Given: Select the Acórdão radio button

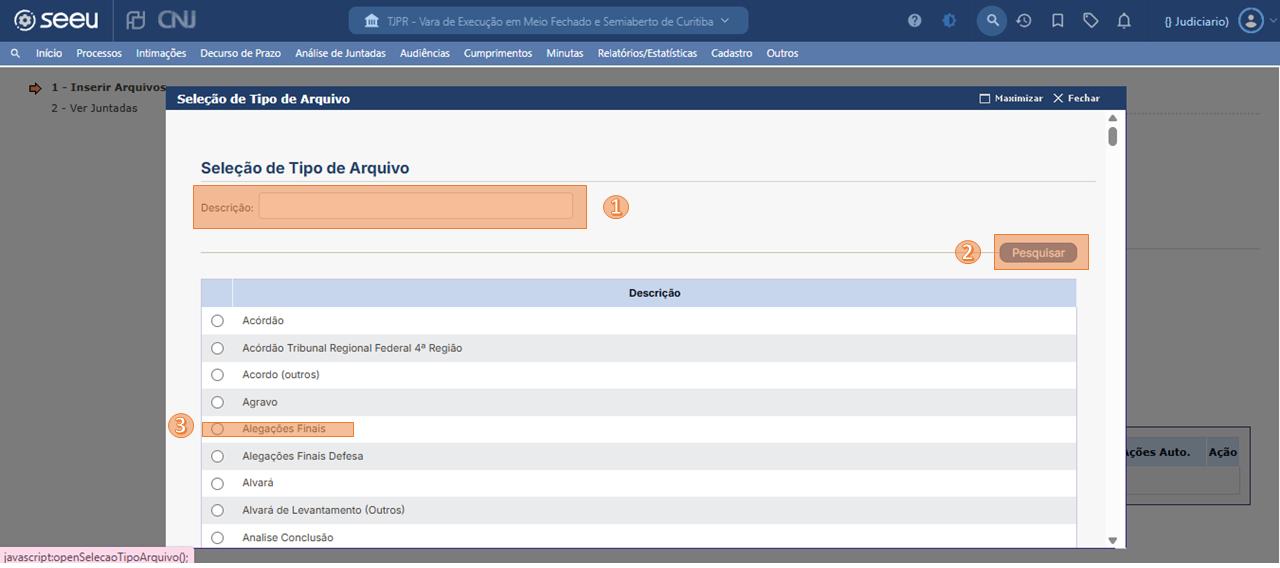Looking at the screenshot, I should [x=218, y=321].
